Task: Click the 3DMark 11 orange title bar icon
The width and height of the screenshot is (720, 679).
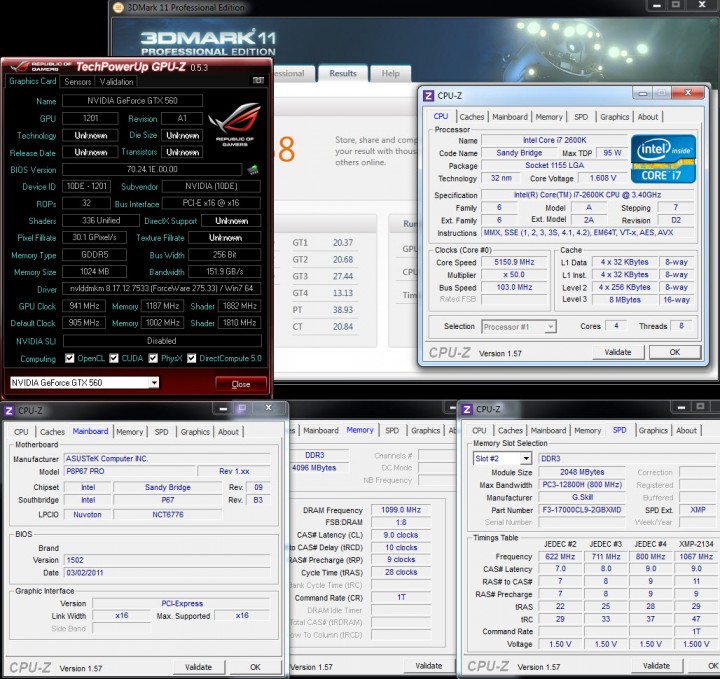Action: (118, 7)
